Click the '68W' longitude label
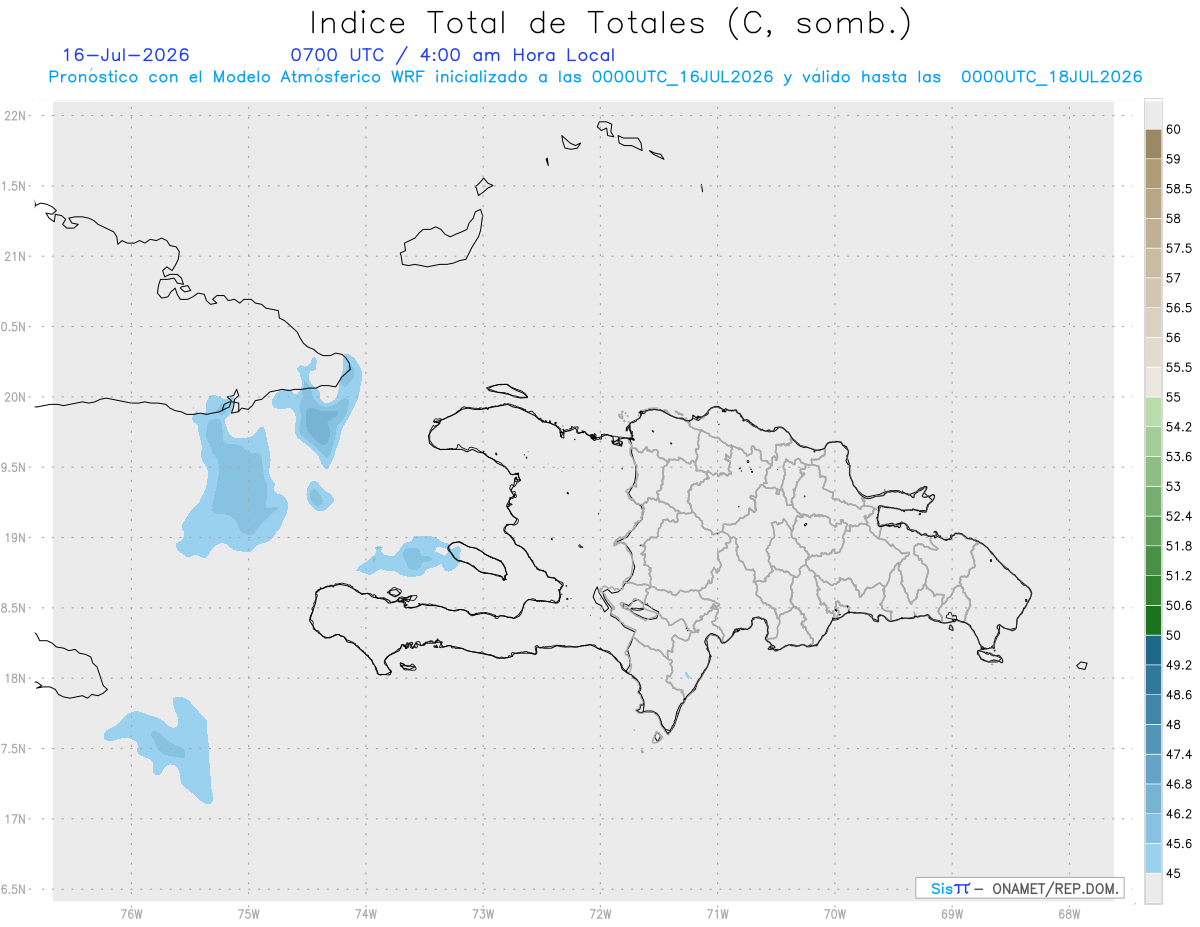The image size is (1200, 927). 1069,914
